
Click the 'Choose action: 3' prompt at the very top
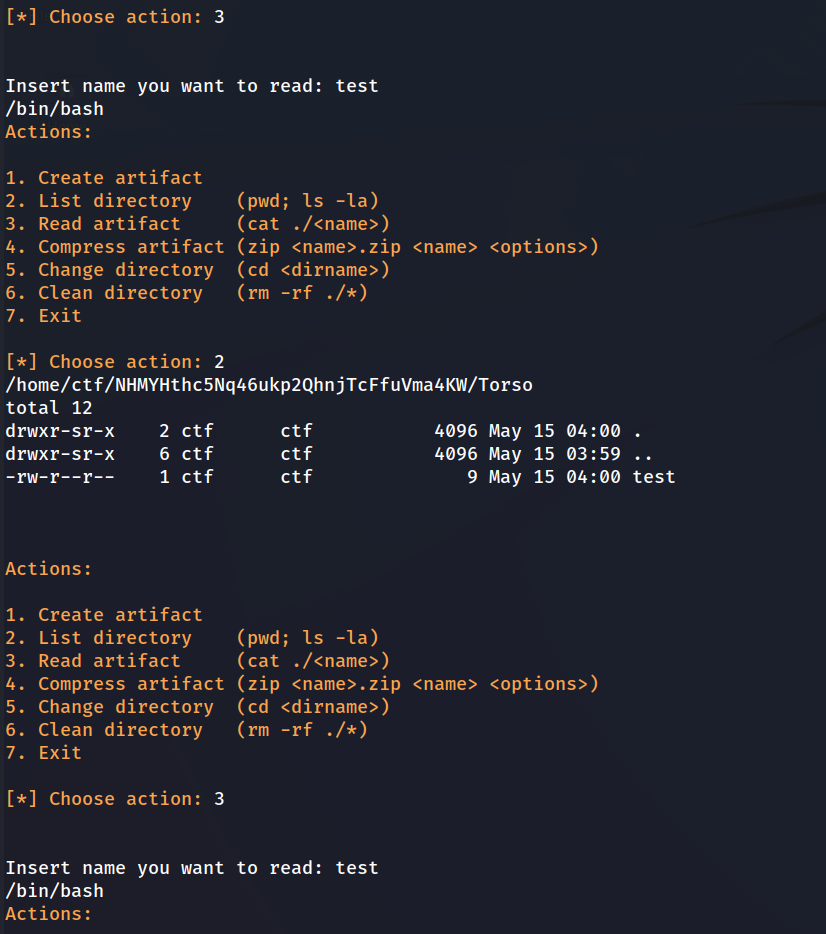115,17
